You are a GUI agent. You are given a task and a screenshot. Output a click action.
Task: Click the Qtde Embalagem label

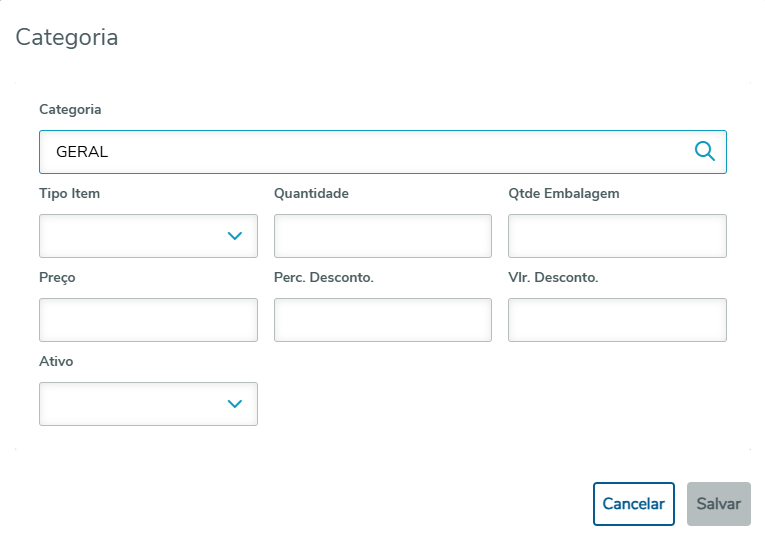click(x=563, y=193)
